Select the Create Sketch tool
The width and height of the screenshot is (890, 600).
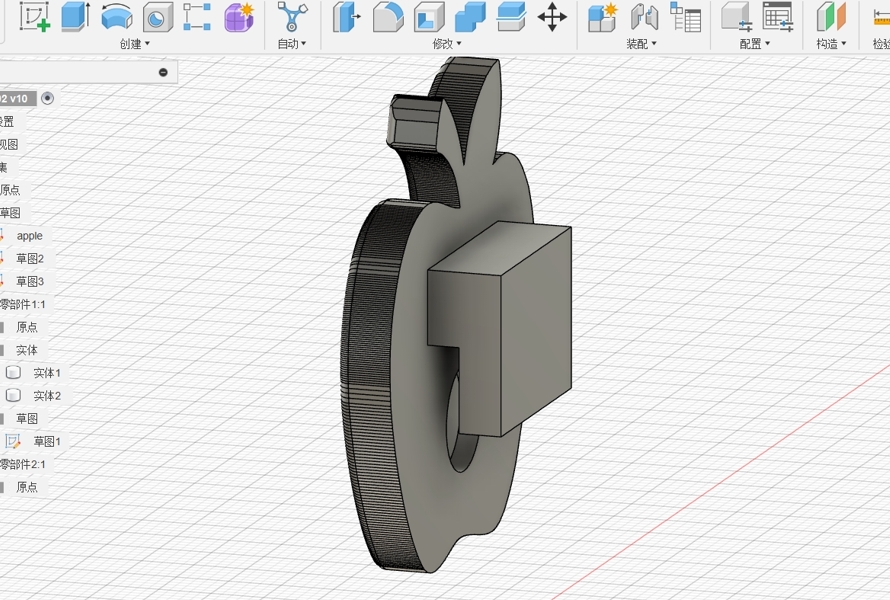point(35,16)
